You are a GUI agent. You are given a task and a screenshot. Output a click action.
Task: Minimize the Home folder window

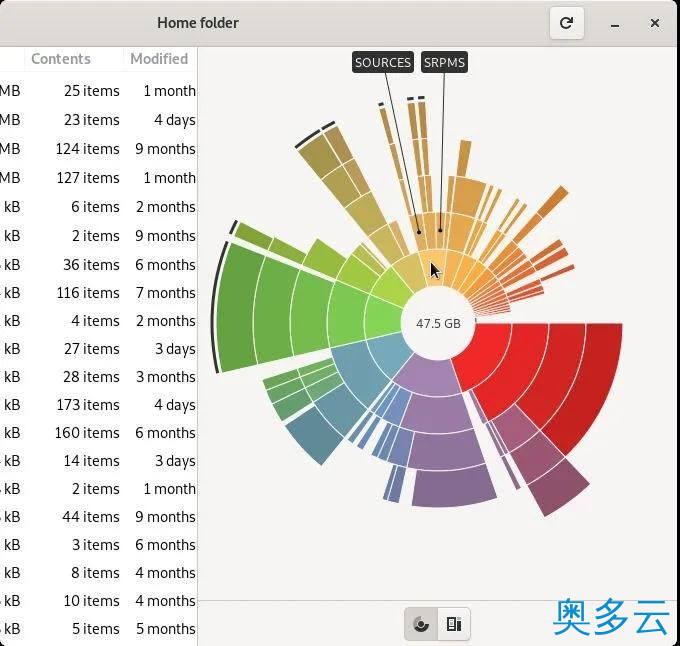click(x=614, y=23)
